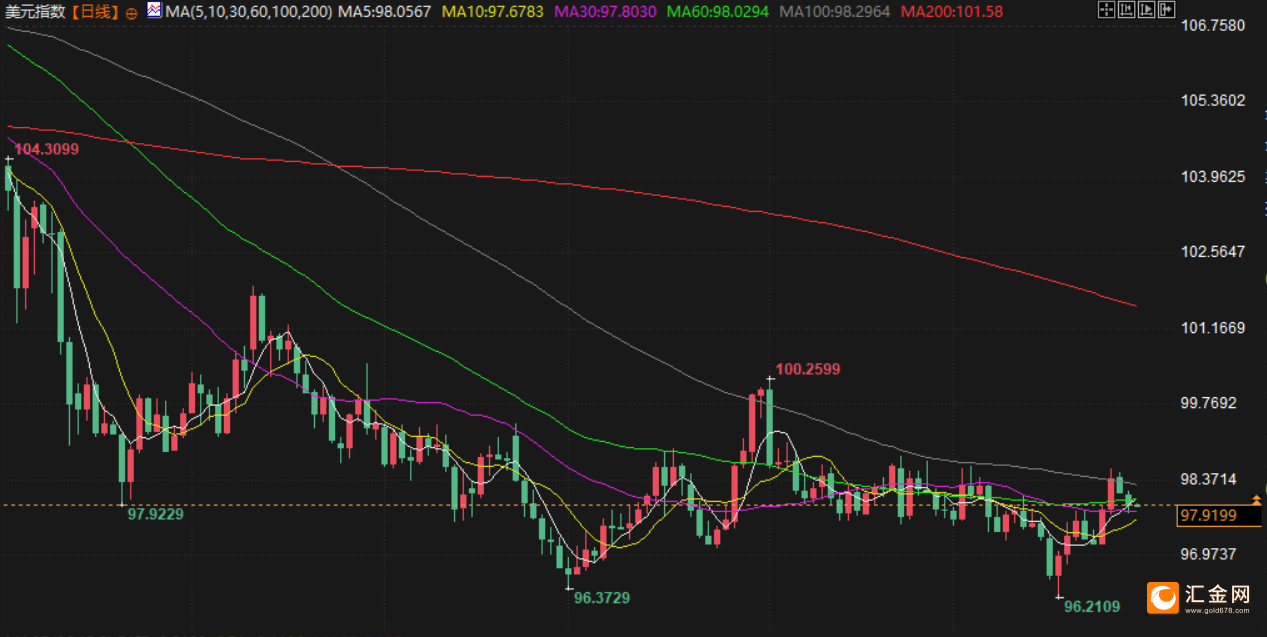Select the MA5:98.0567 legend value
The height and width of the screenshot is (637, 1267).
click(x=385, y=12)
